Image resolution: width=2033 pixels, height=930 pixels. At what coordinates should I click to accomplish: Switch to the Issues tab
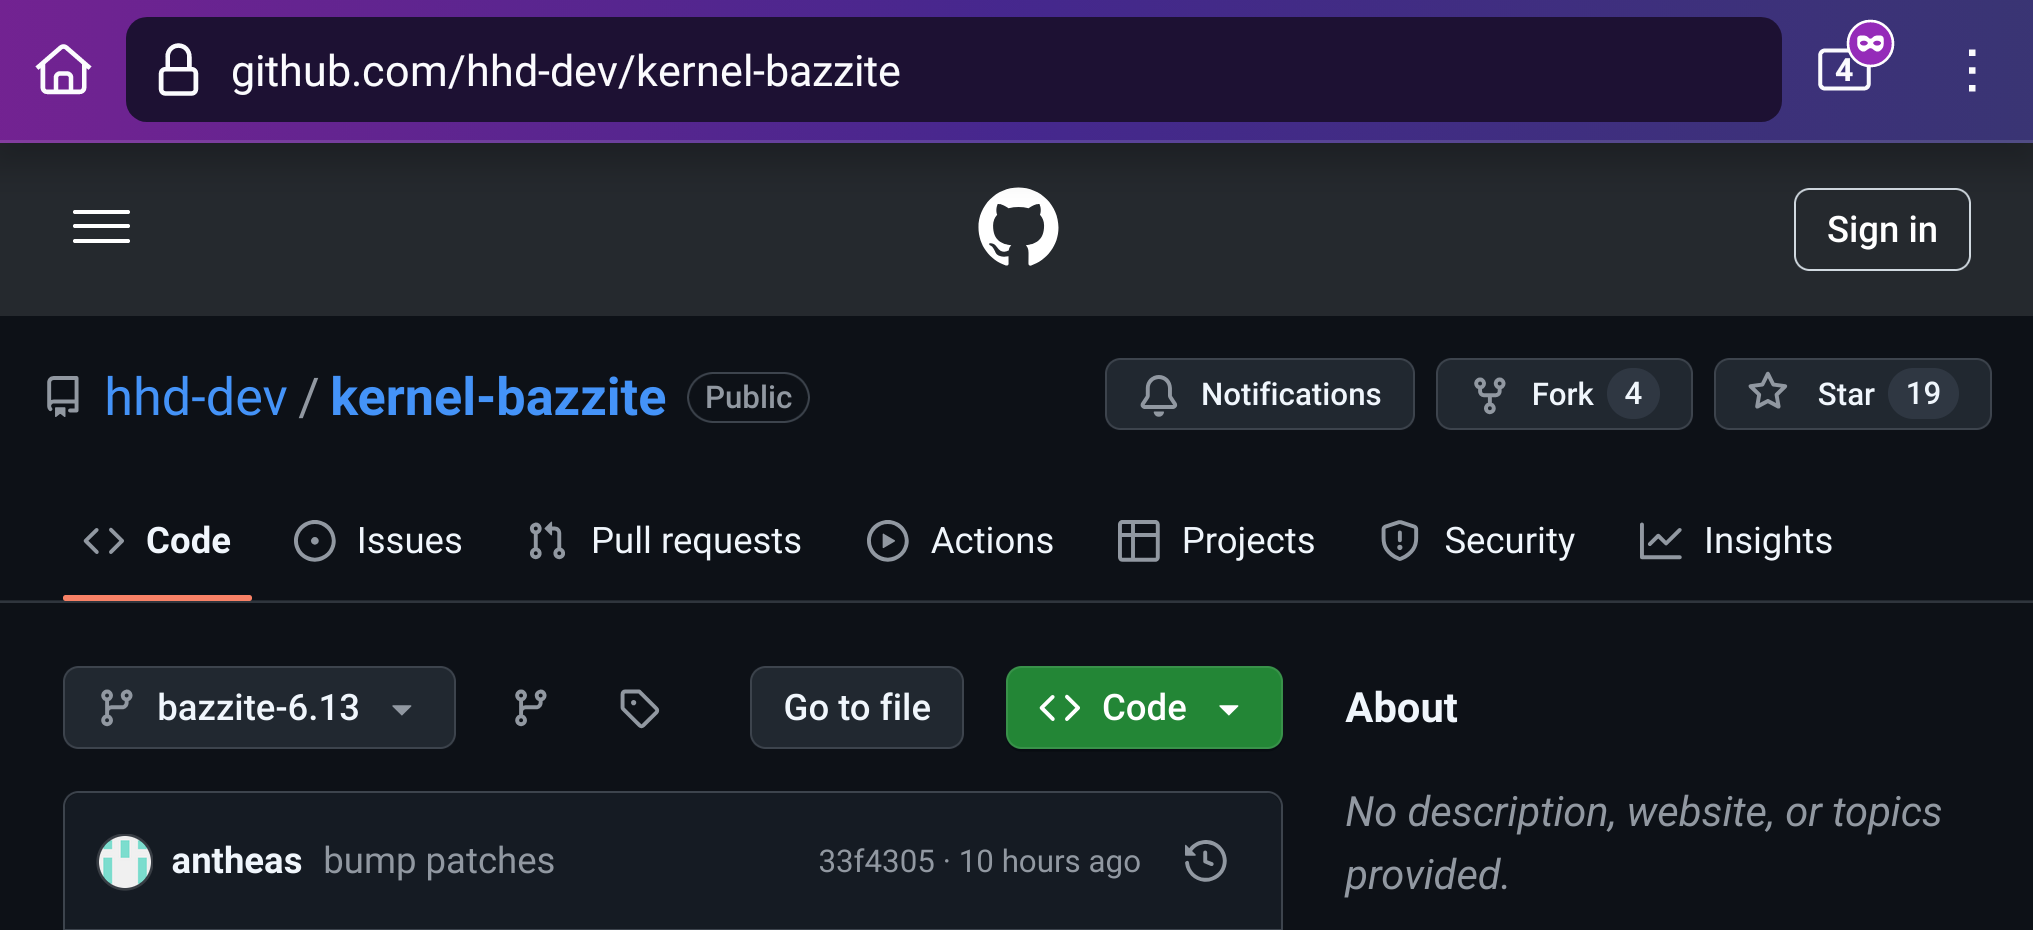tap(379, 541)
